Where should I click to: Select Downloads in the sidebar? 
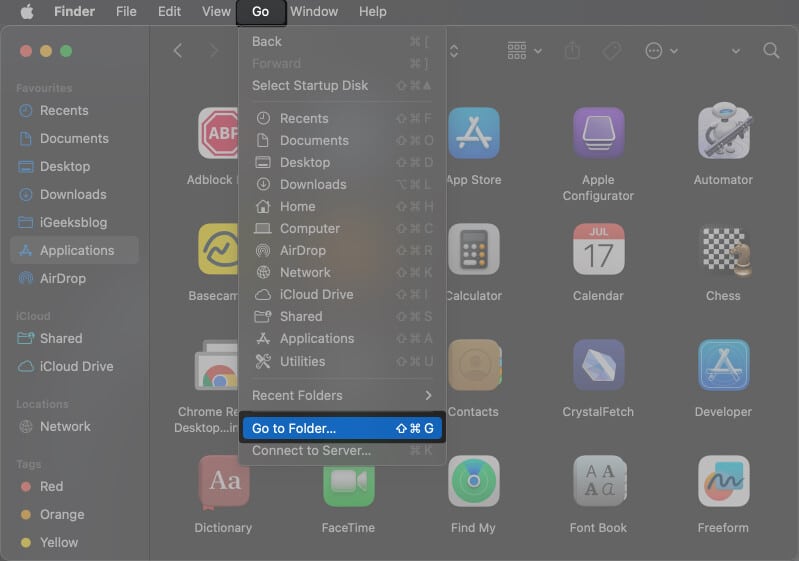pyautogui.click(x=74, y=195)
